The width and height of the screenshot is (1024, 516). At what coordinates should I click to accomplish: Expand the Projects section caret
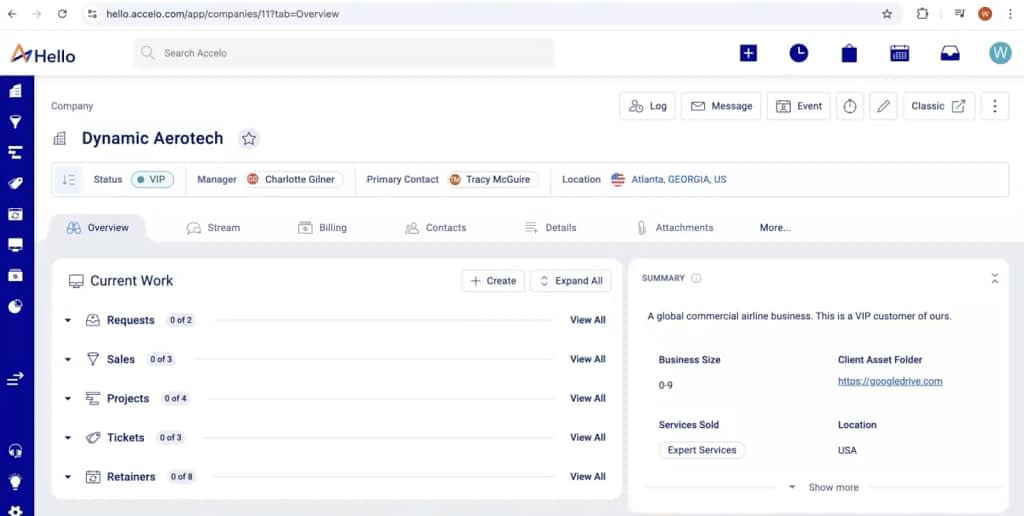[x=67, y=399]
